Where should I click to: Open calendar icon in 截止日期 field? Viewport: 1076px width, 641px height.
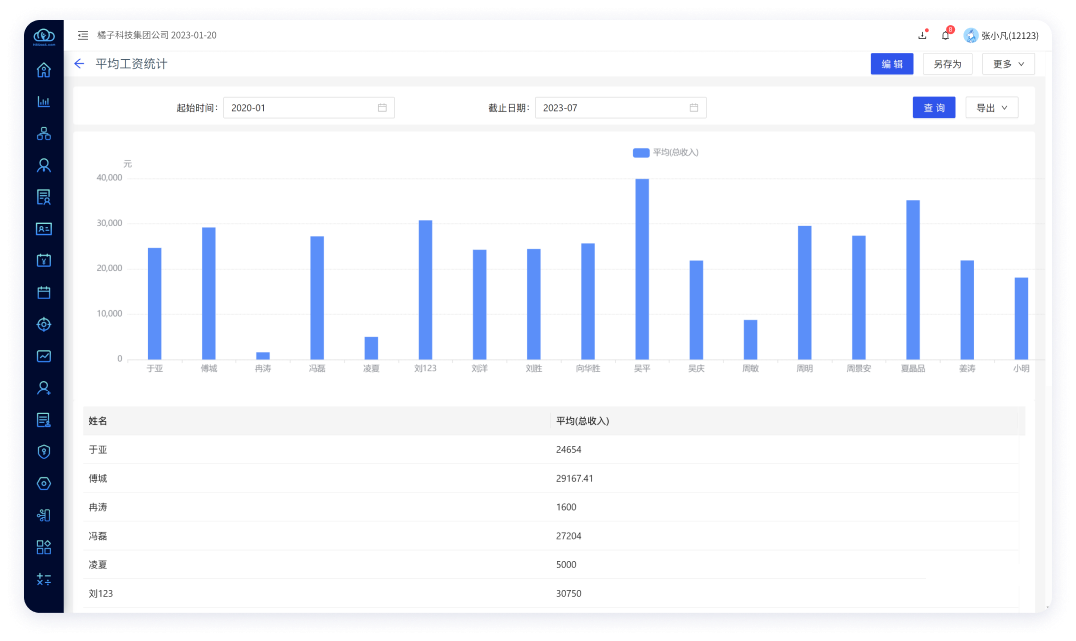[x=694, y=108]
